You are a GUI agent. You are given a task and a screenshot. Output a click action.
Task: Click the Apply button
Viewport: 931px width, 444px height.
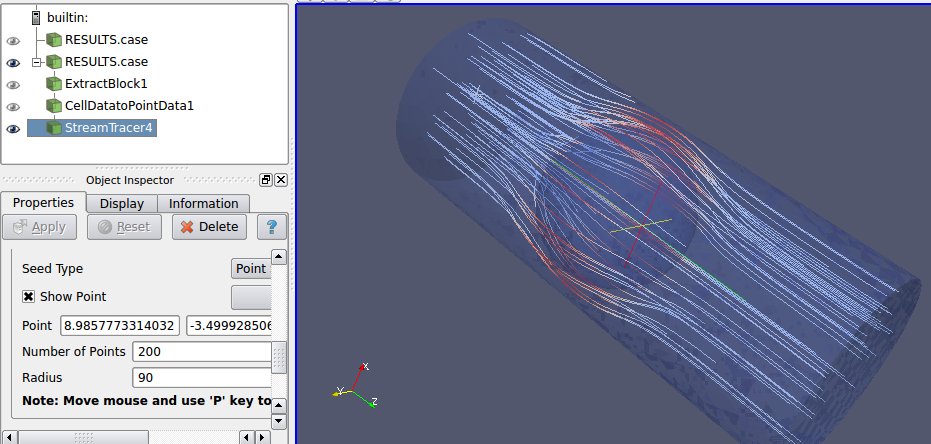tap(39, 227)
